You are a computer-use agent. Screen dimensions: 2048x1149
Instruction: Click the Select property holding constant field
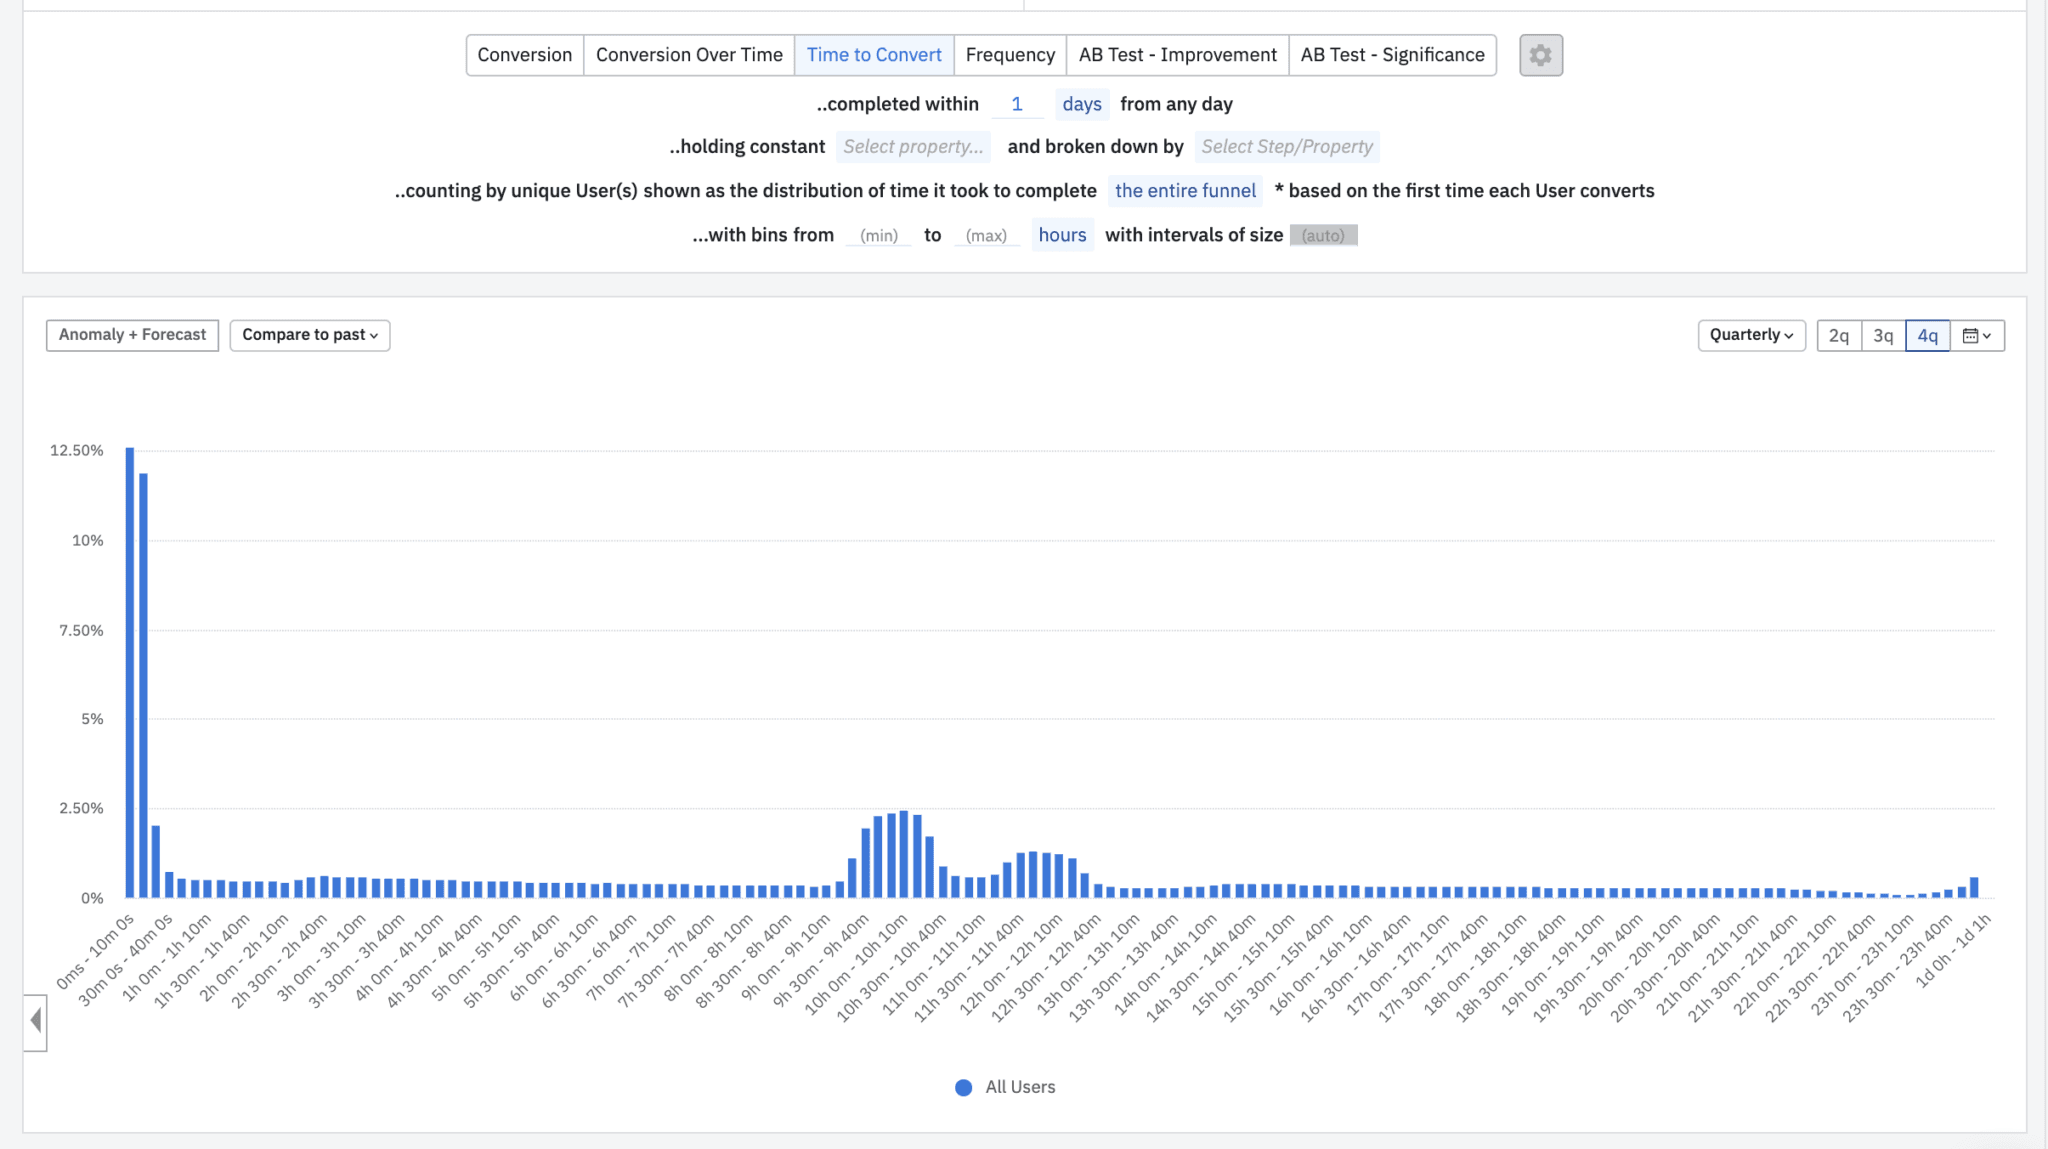click(912, 146)
